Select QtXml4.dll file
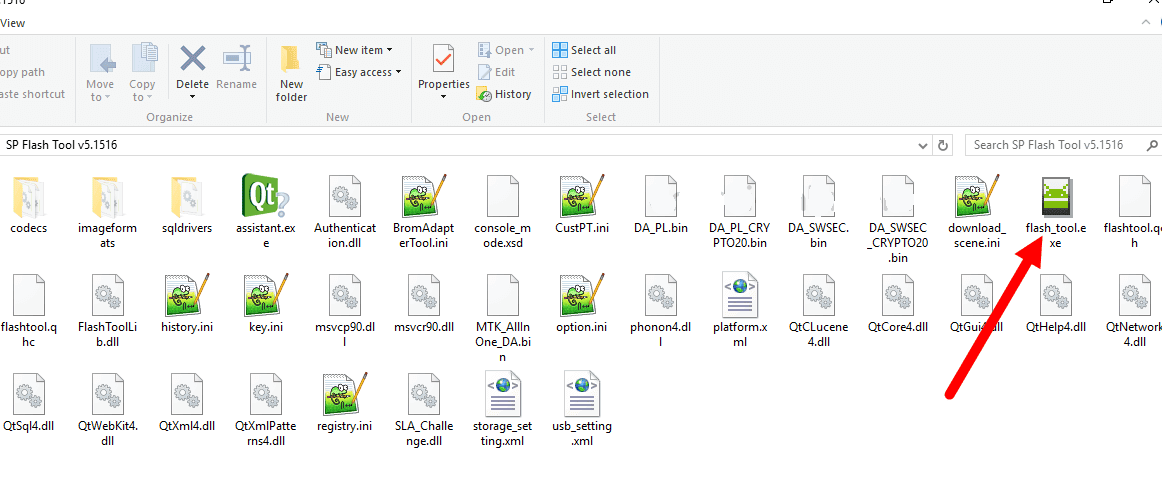Screen dimensions: 1162x486 187,403
